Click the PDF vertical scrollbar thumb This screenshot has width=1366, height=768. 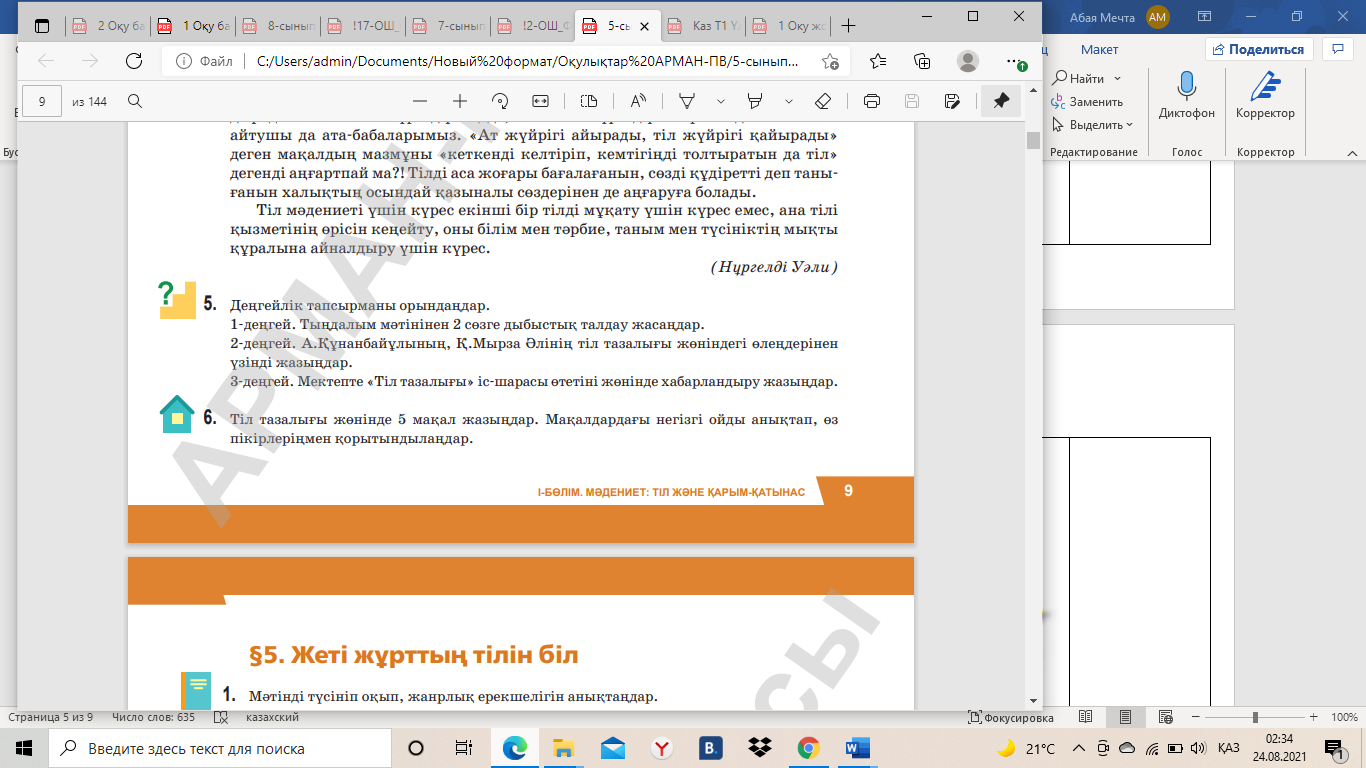click(1033, 139)
